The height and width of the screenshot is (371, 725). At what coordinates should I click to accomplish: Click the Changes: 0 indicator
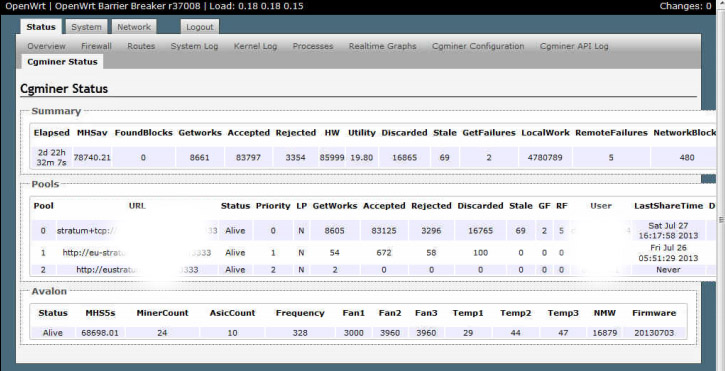point(685,6)
